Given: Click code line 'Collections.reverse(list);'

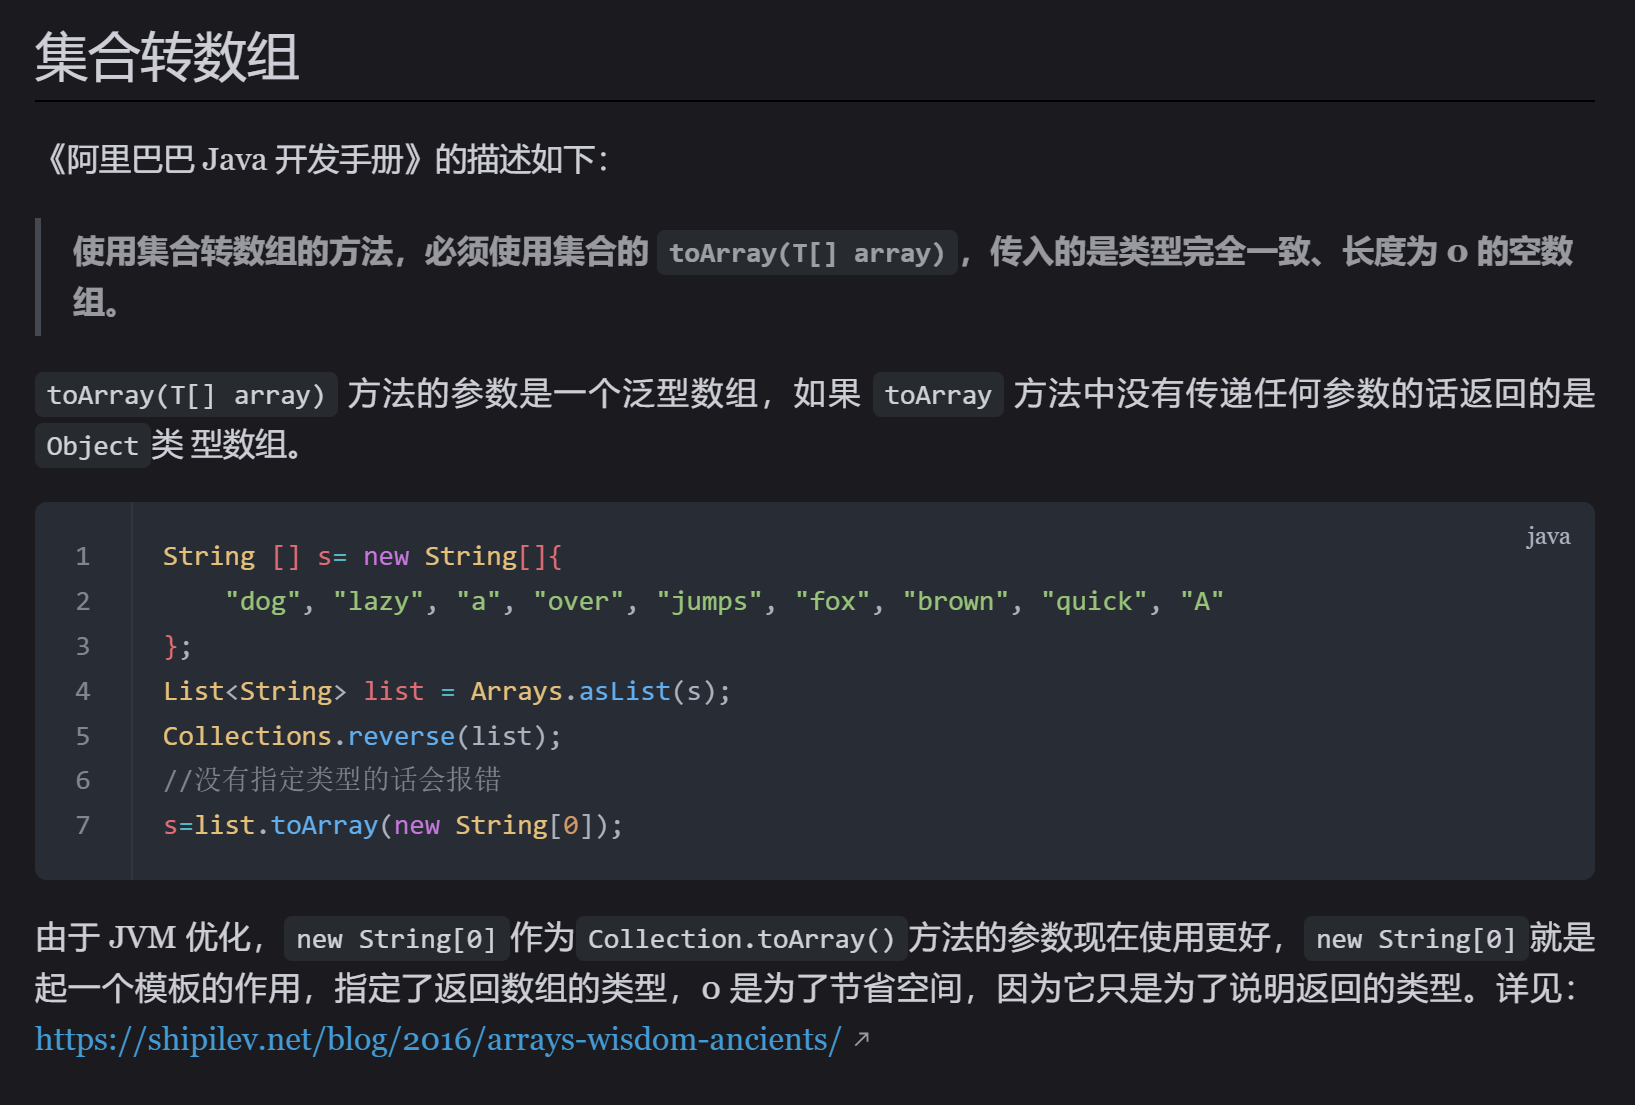Looking at the screenshot, I should click(x=362, y=736).
